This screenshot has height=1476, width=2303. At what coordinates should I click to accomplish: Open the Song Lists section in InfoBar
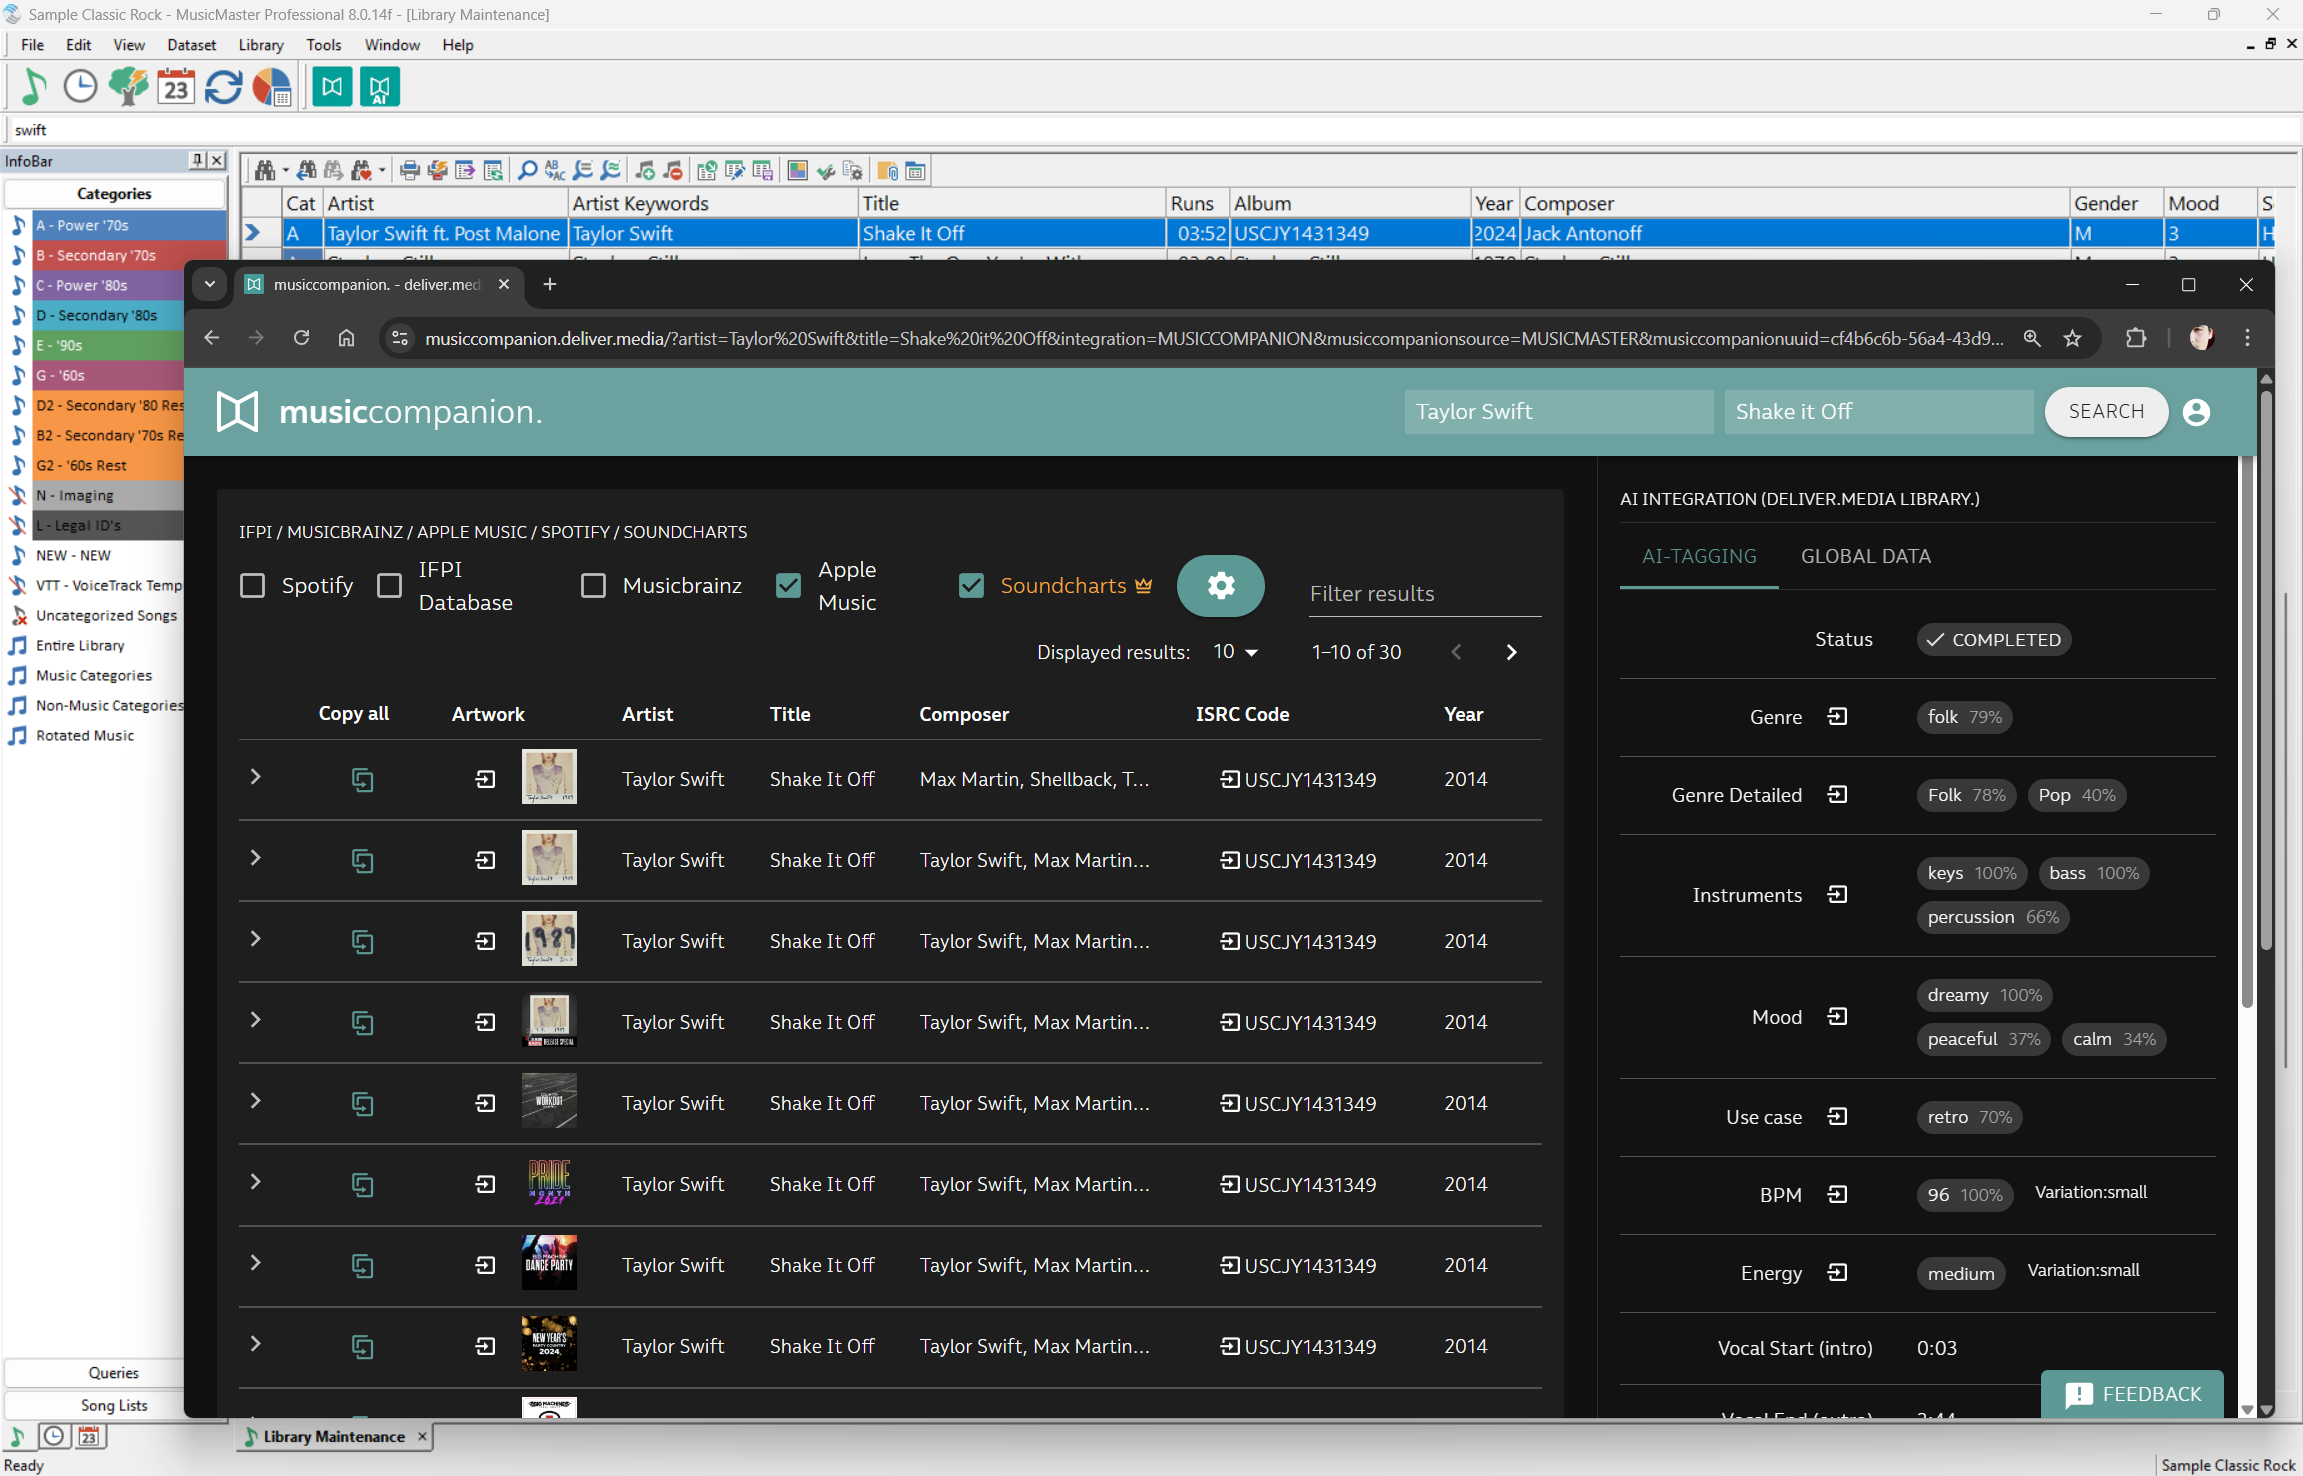click(x=114, y=1405)
